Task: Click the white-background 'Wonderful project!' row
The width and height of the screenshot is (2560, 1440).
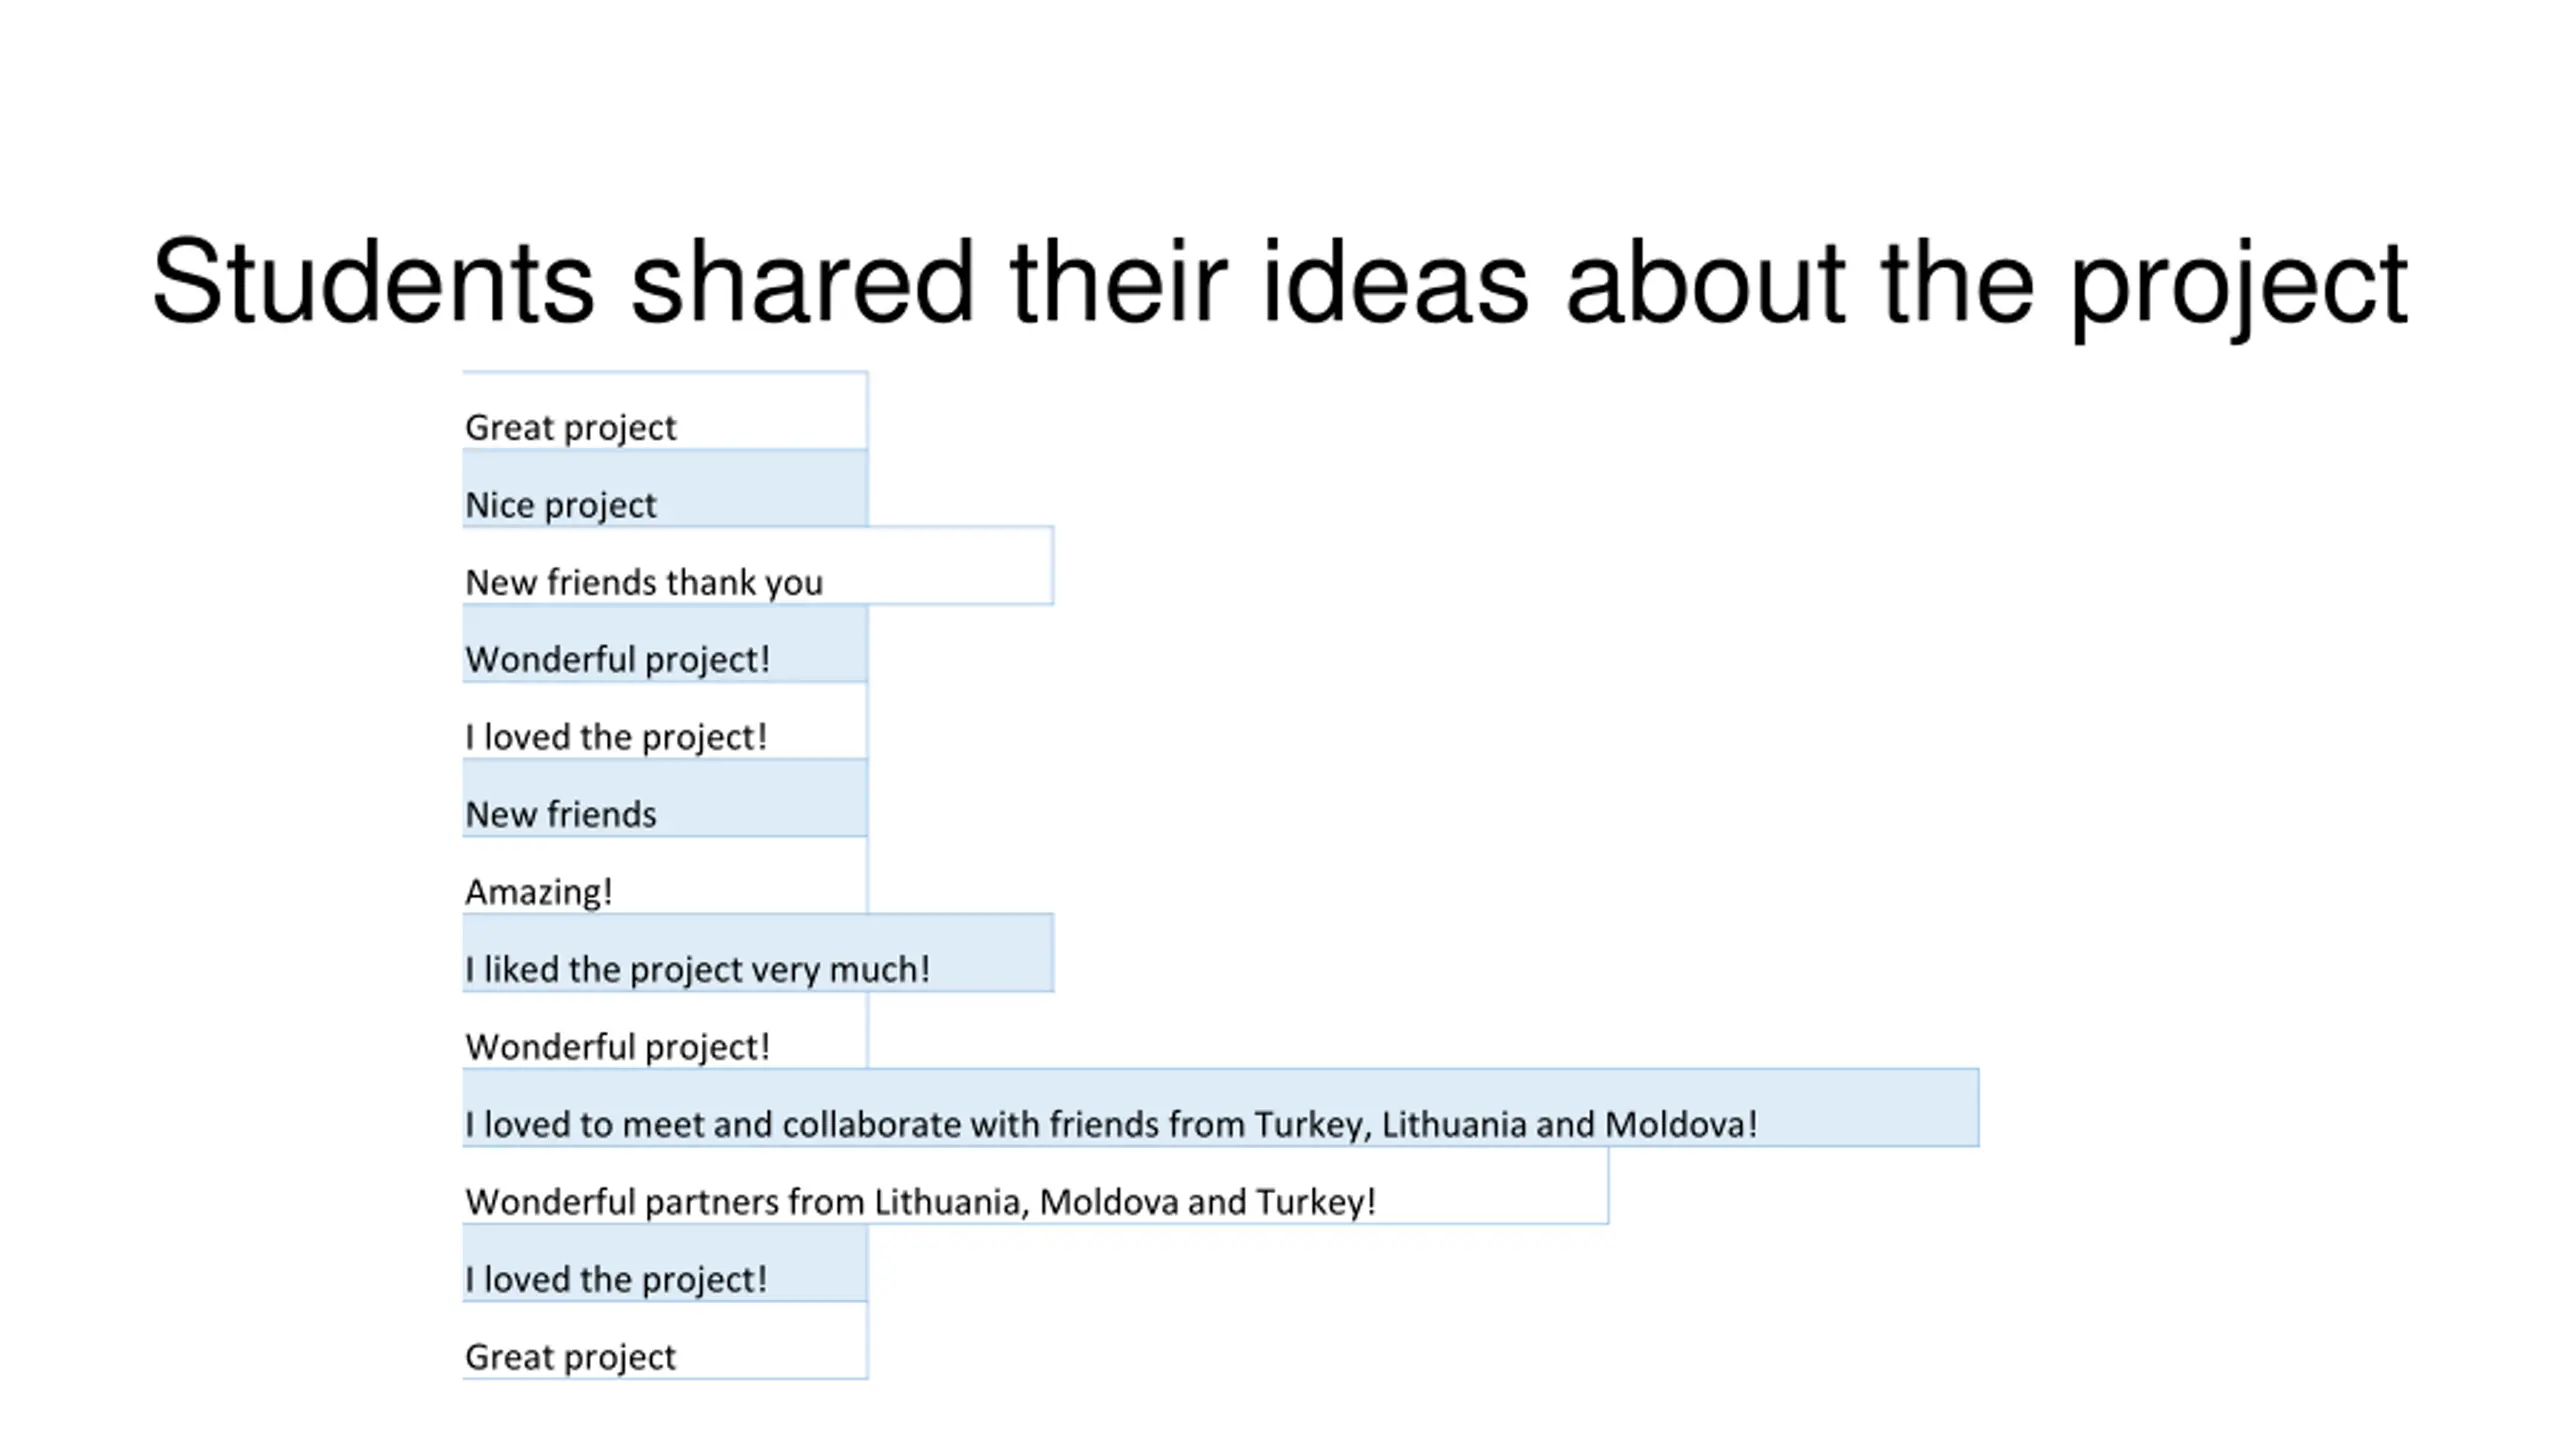Action: pyautogui.click(x=665, y=1030)
